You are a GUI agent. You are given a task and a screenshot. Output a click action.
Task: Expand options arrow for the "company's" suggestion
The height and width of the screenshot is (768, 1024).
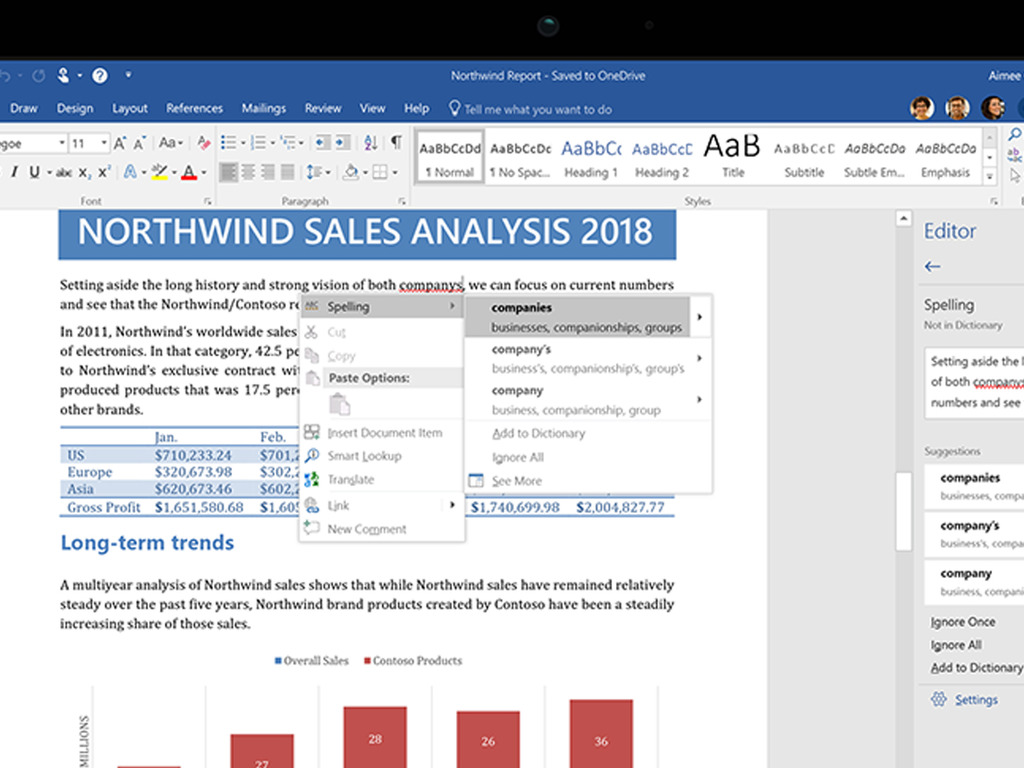[x=699, y=358]
